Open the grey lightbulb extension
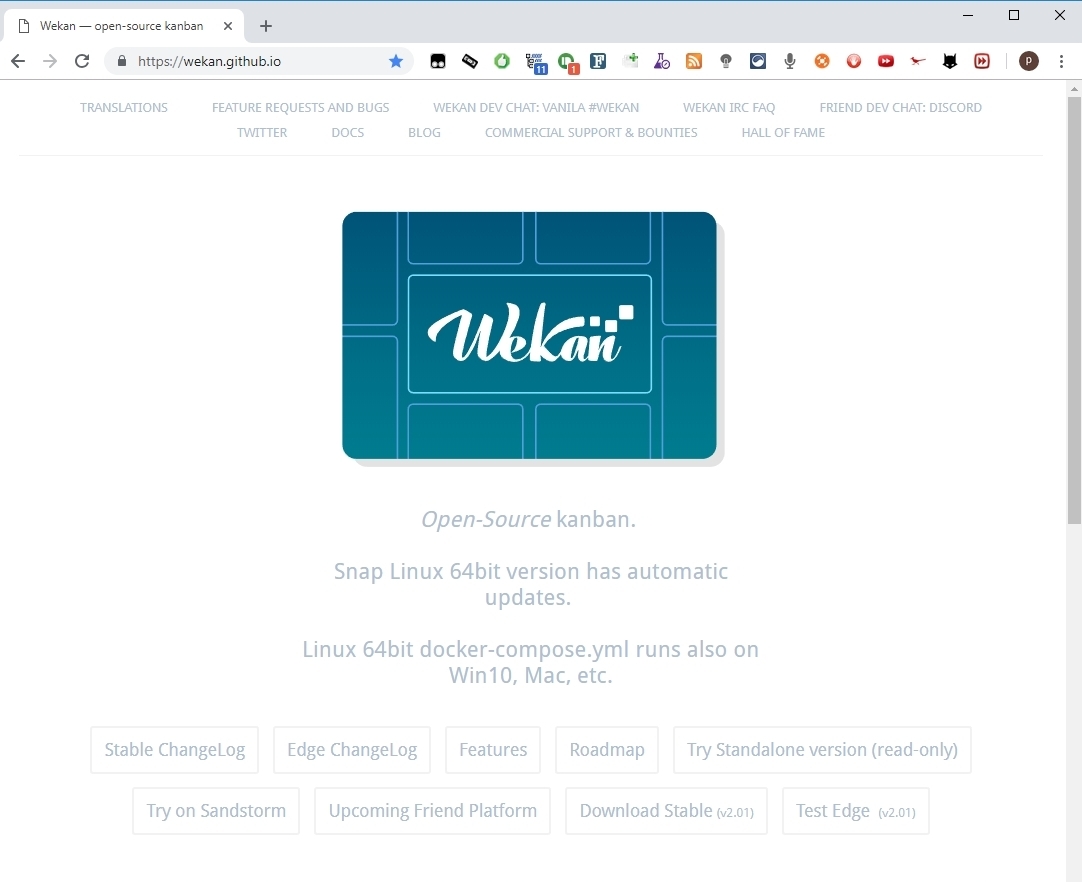This screenshot has height=882, width=1082. (725, 61)
